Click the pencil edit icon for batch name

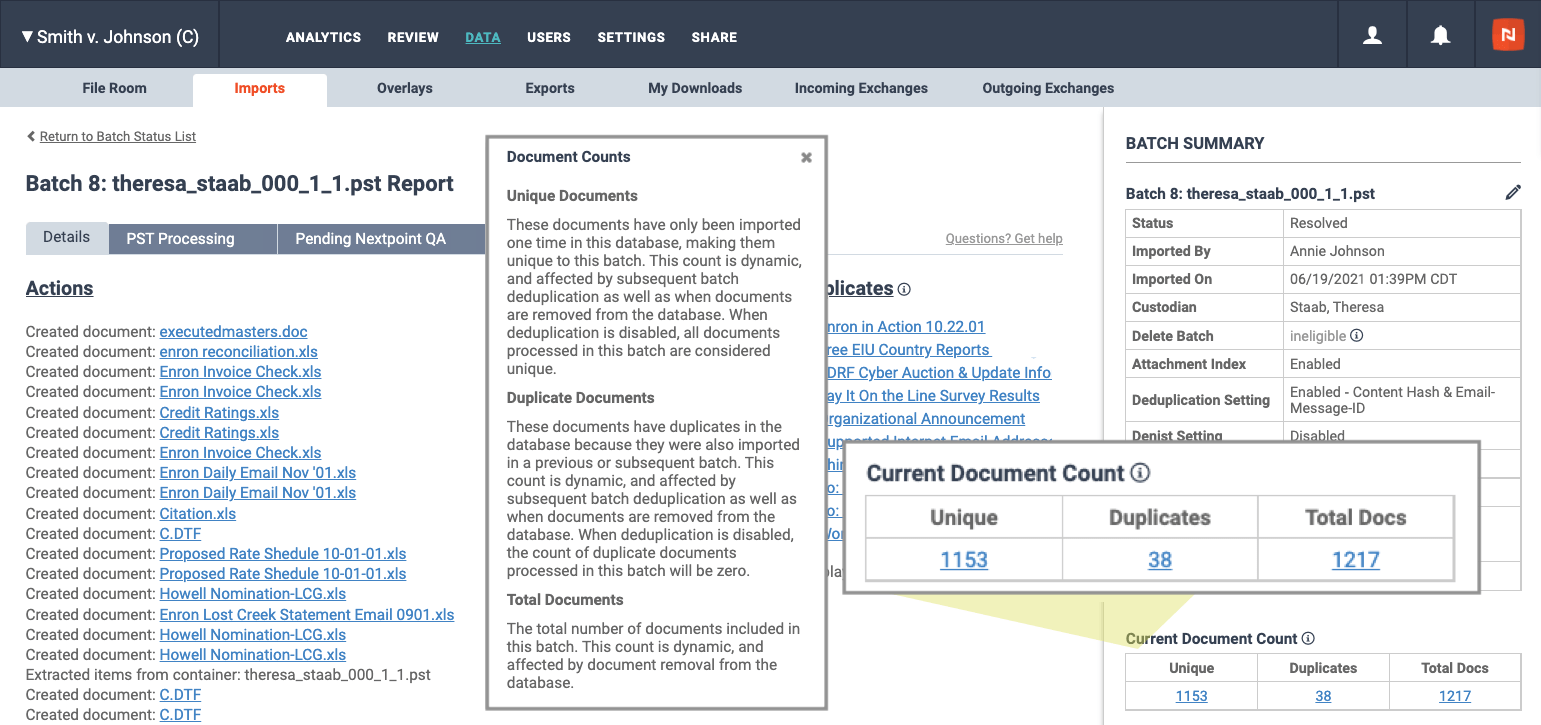(1512, 193)
